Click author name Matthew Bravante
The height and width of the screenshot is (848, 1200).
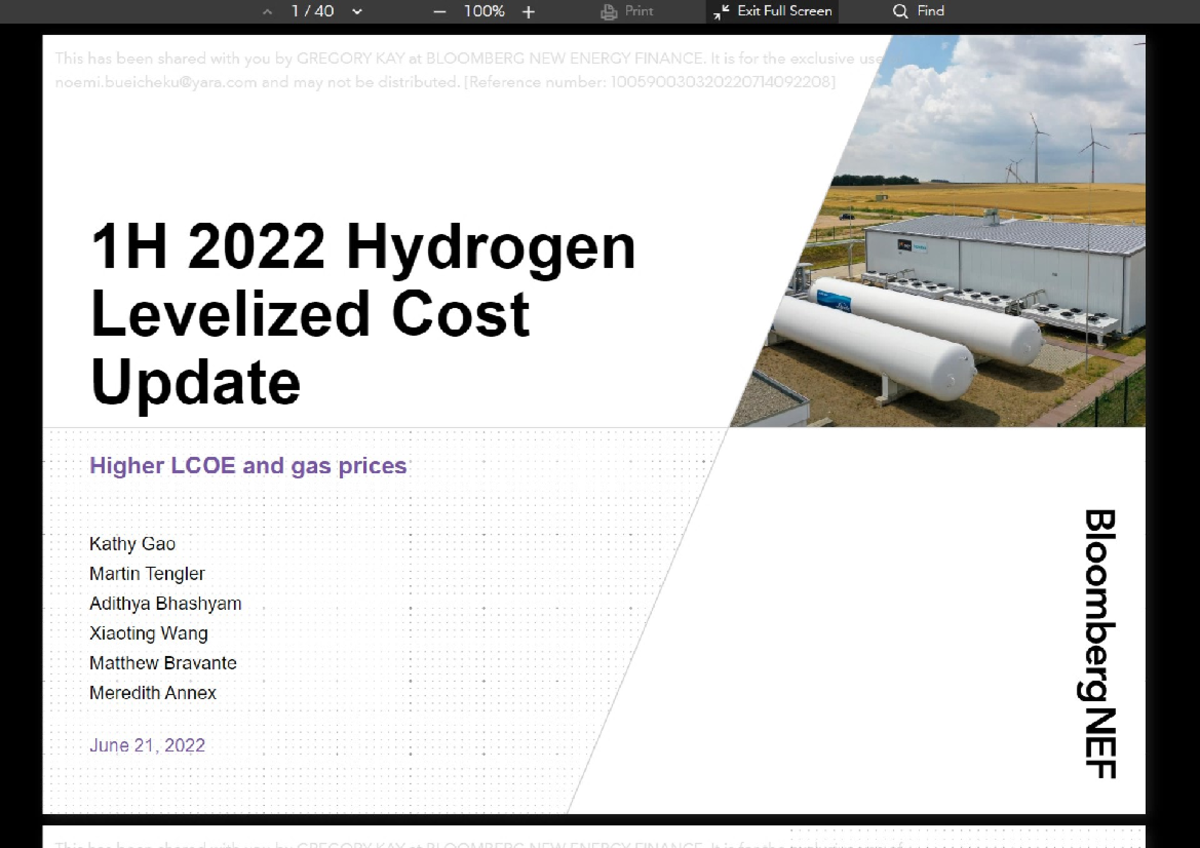click(163, 663)
